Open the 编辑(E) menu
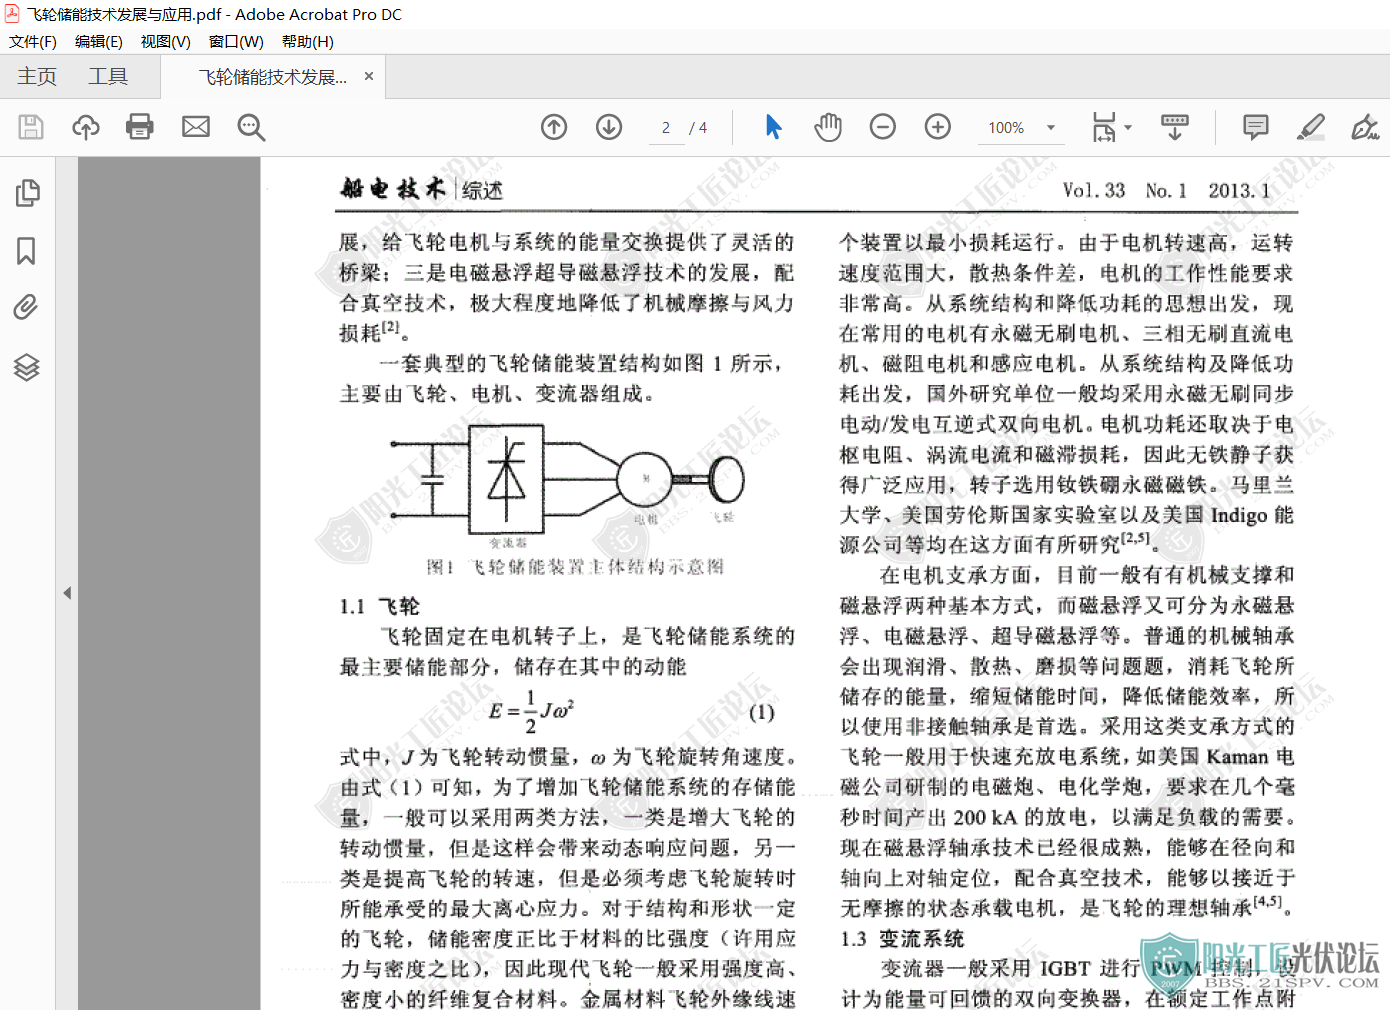The height and width of the screenshot is (1010, 1390). 99,42
